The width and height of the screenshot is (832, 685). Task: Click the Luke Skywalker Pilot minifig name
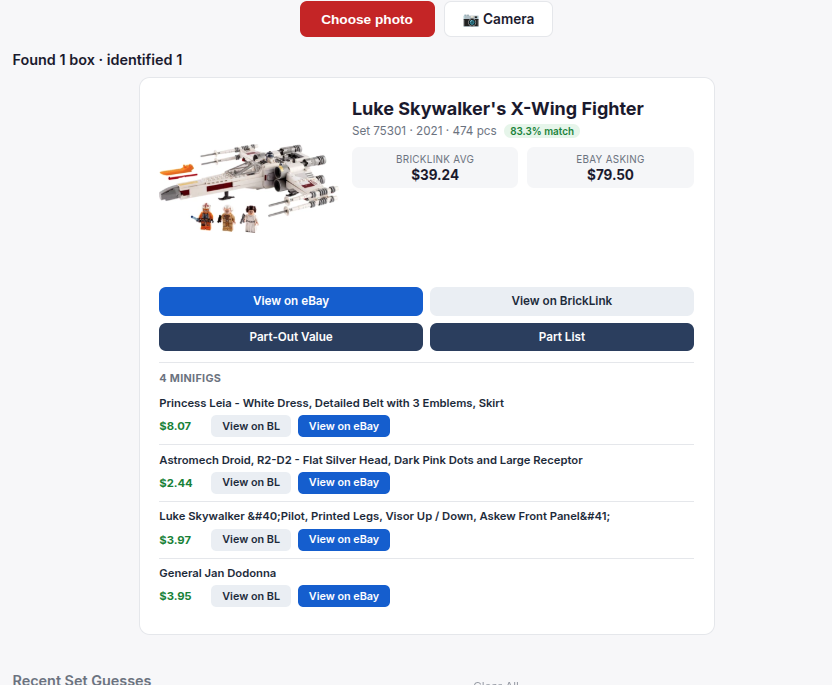pyautogui.click(x=384, y=516)
